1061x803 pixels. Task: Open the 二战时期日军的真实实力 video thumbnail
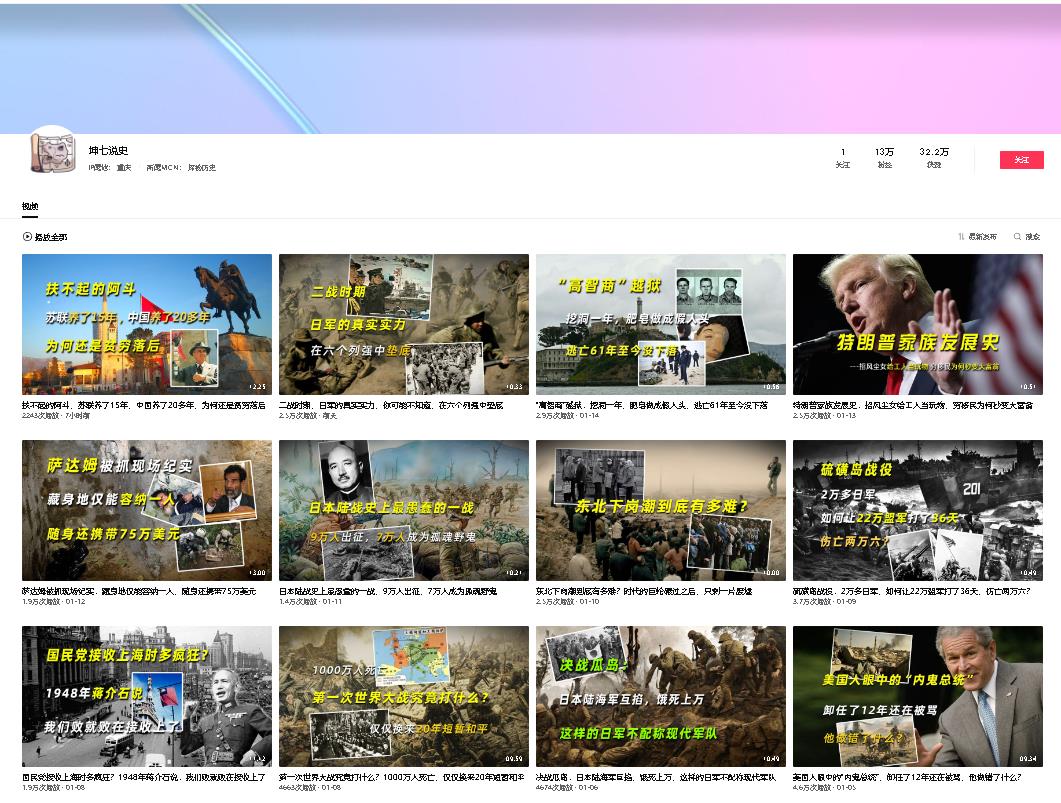(x=404, y=324)
